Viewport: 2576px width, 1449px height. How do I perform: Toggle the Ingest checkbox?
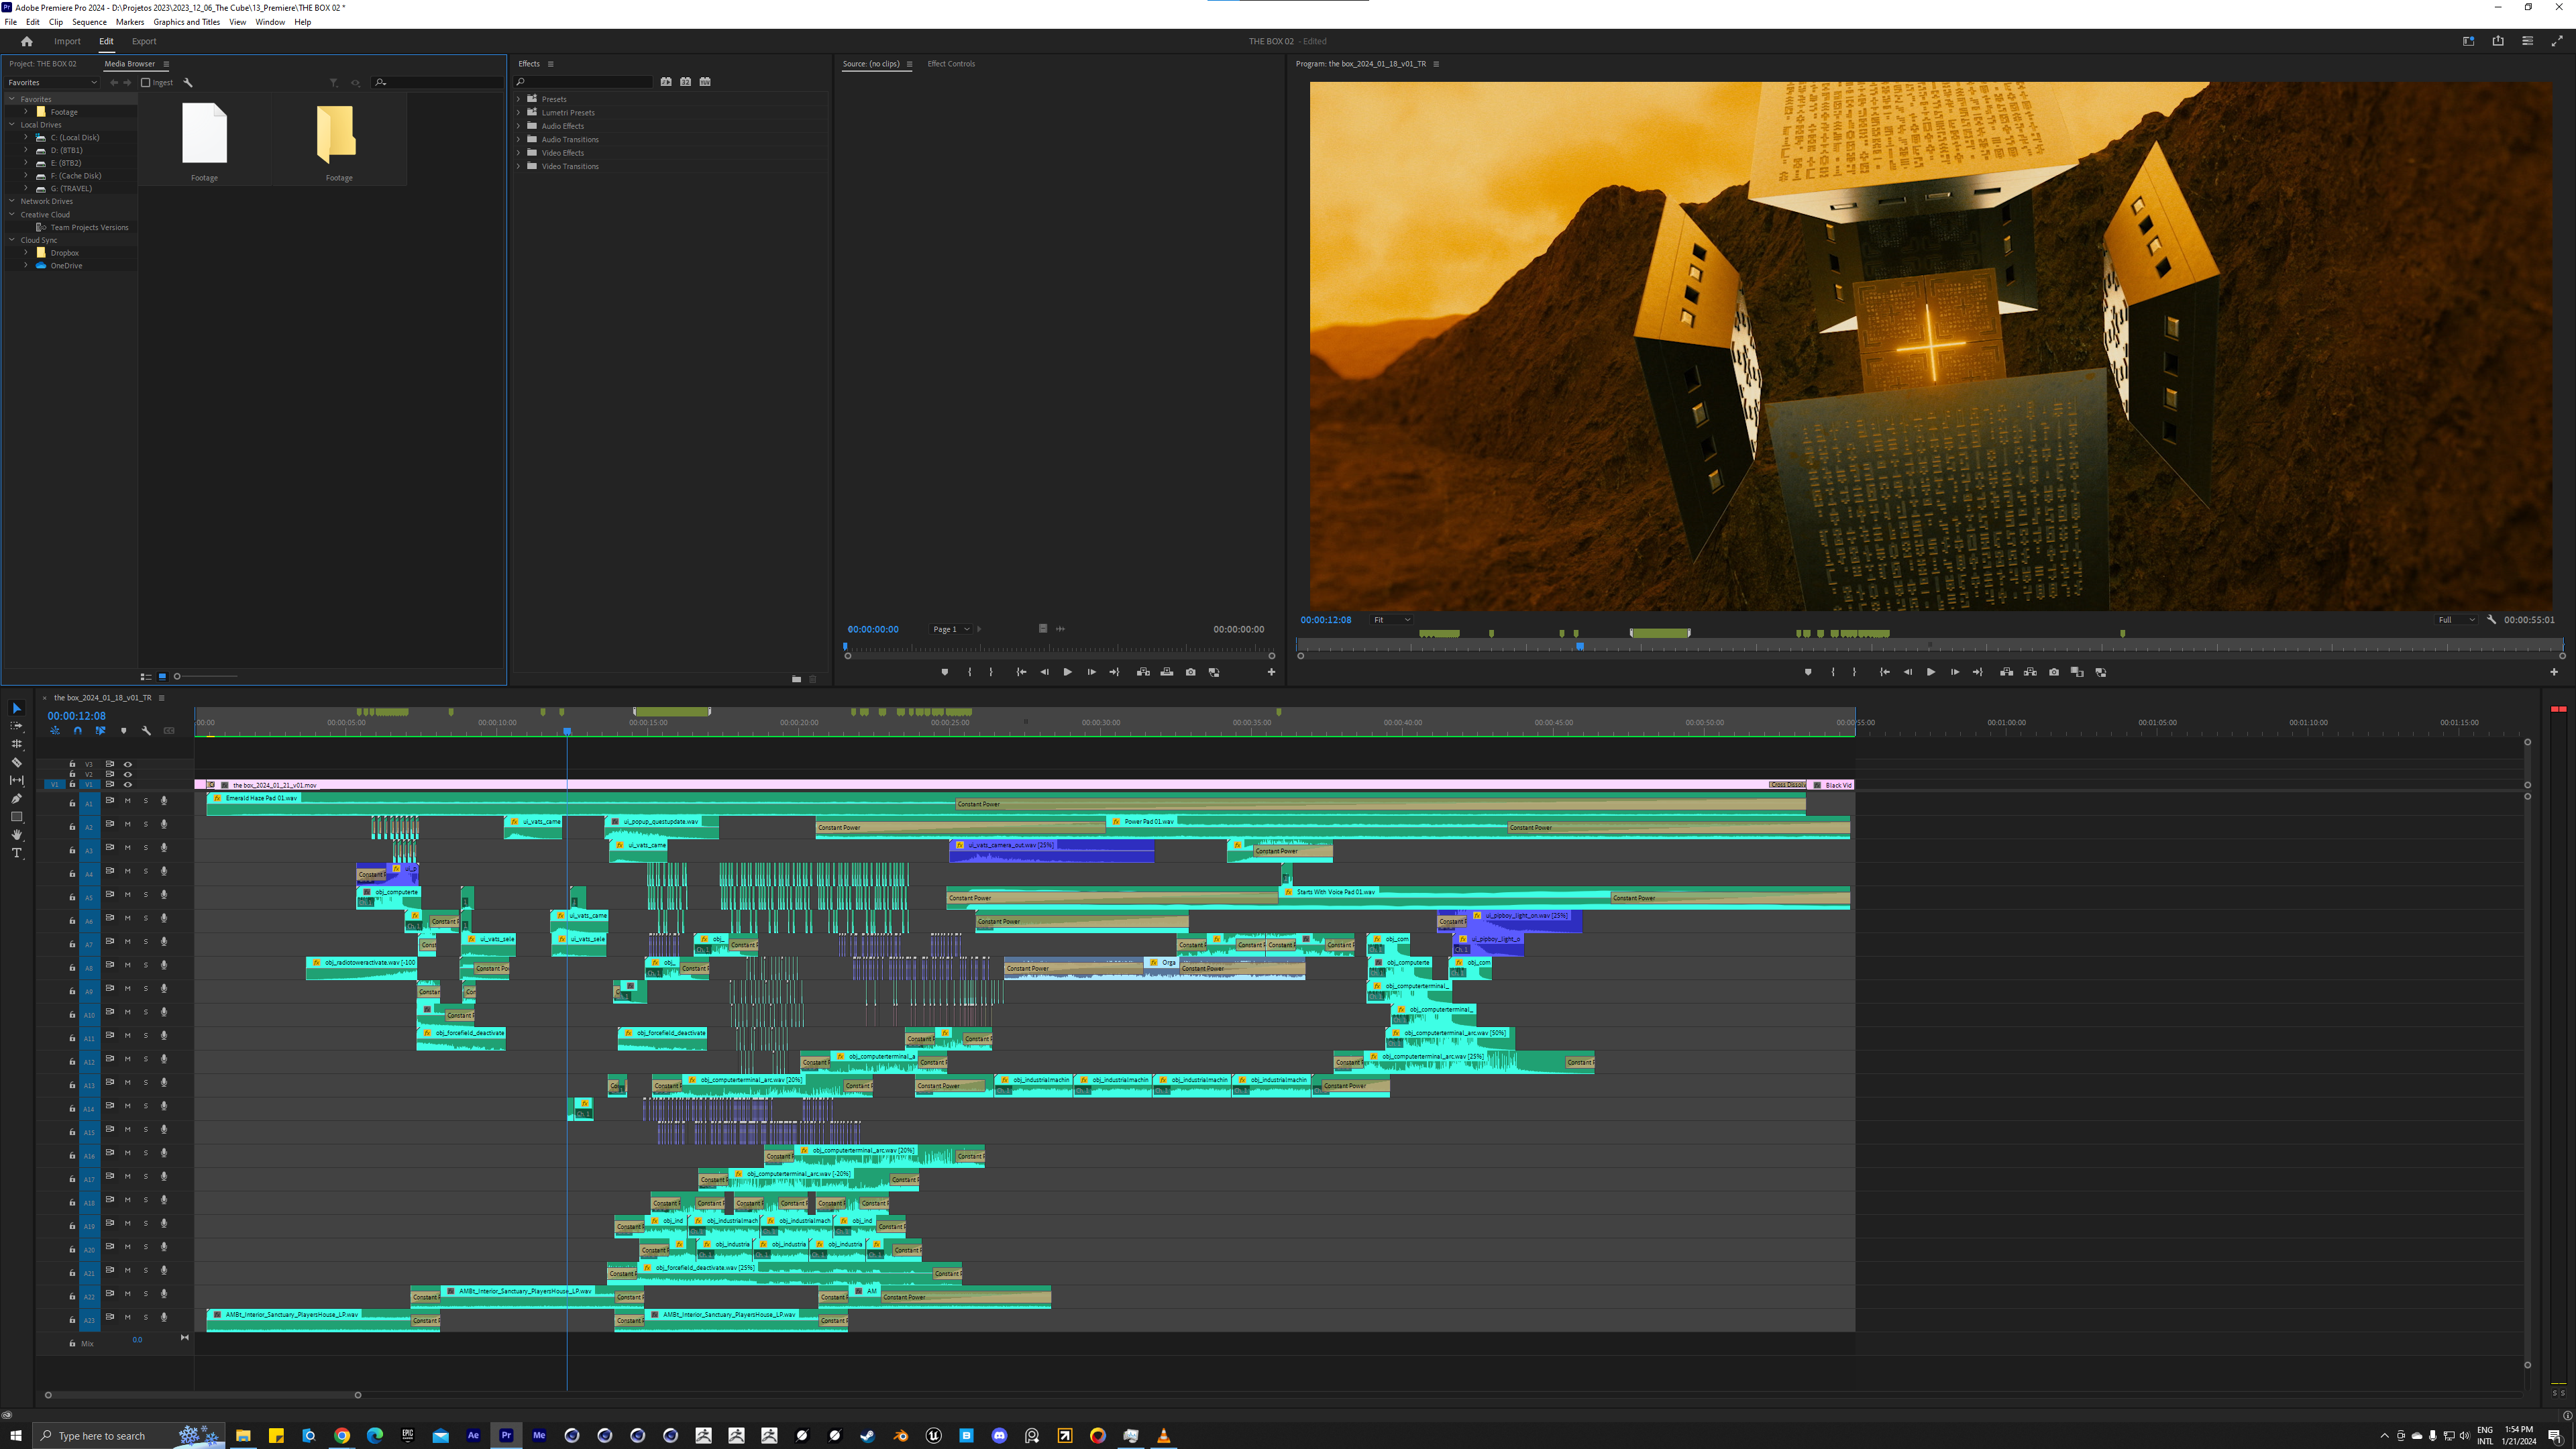(x=146, y=83)
